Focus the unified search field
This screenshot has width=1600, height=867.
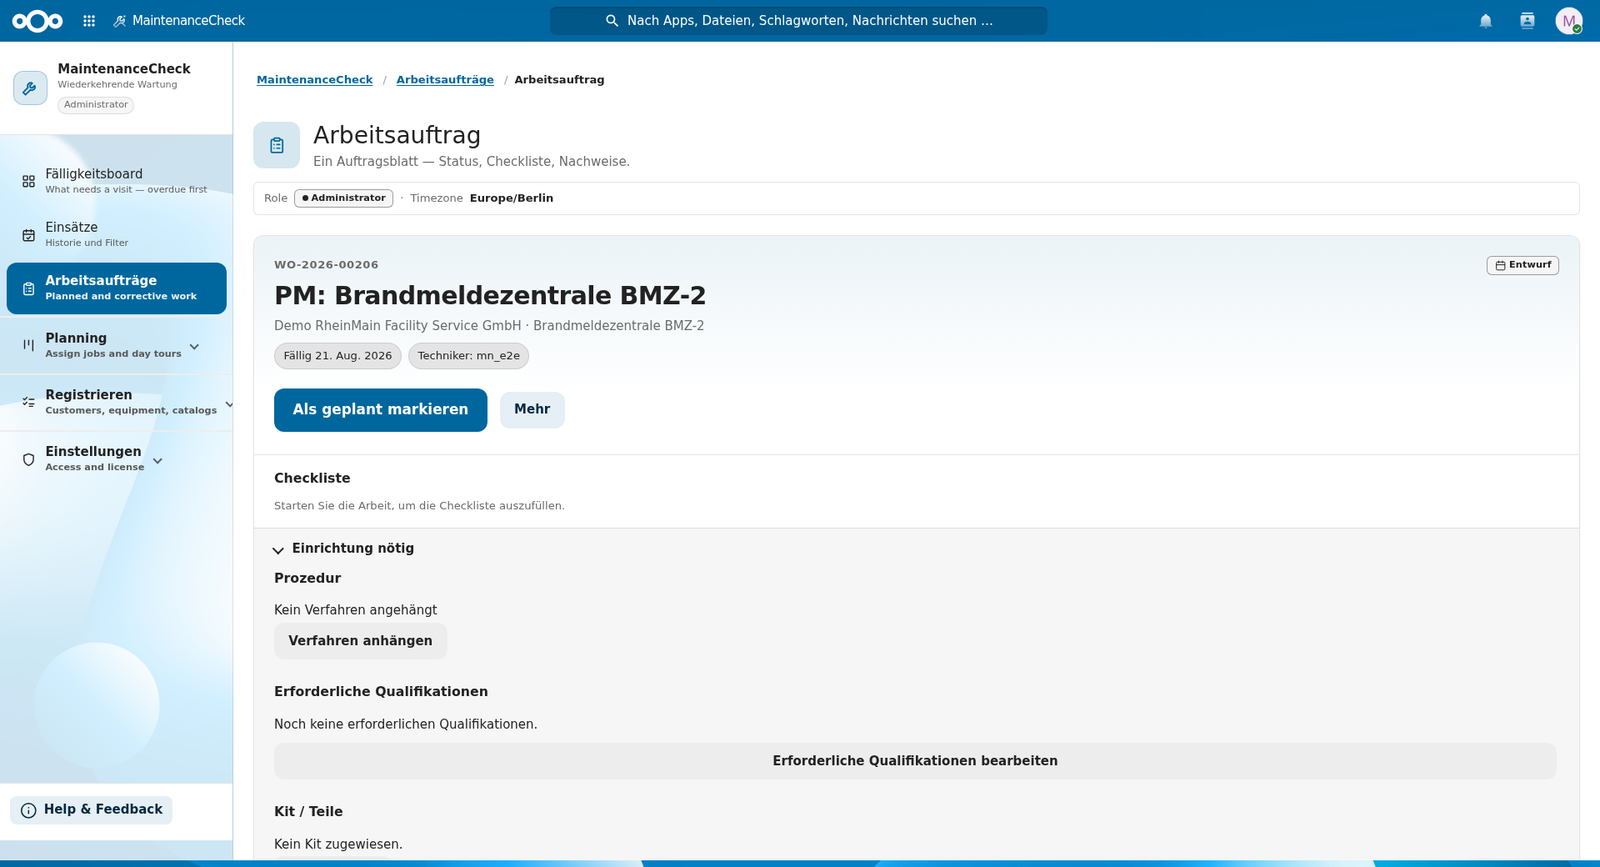[799, 20]
